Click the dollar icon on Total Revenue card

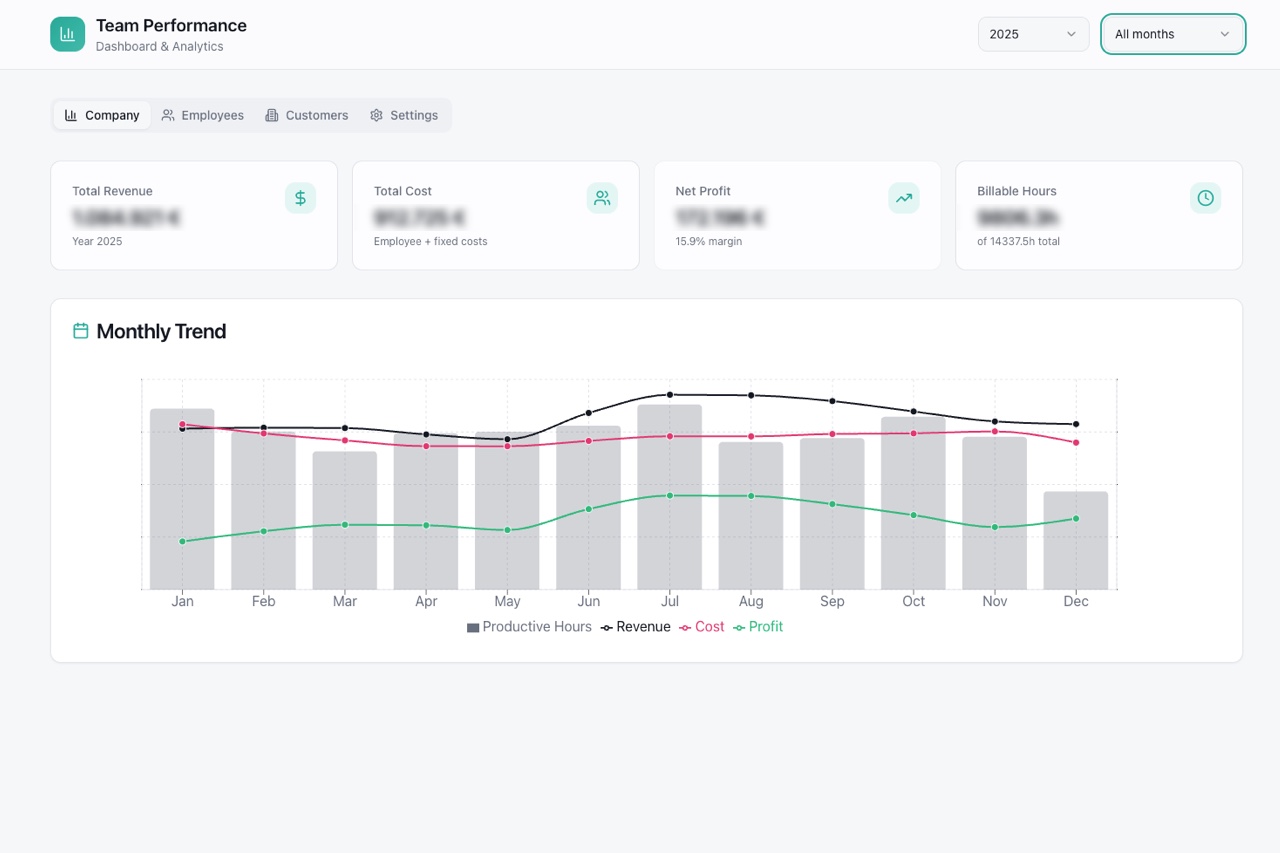(301, 198)
